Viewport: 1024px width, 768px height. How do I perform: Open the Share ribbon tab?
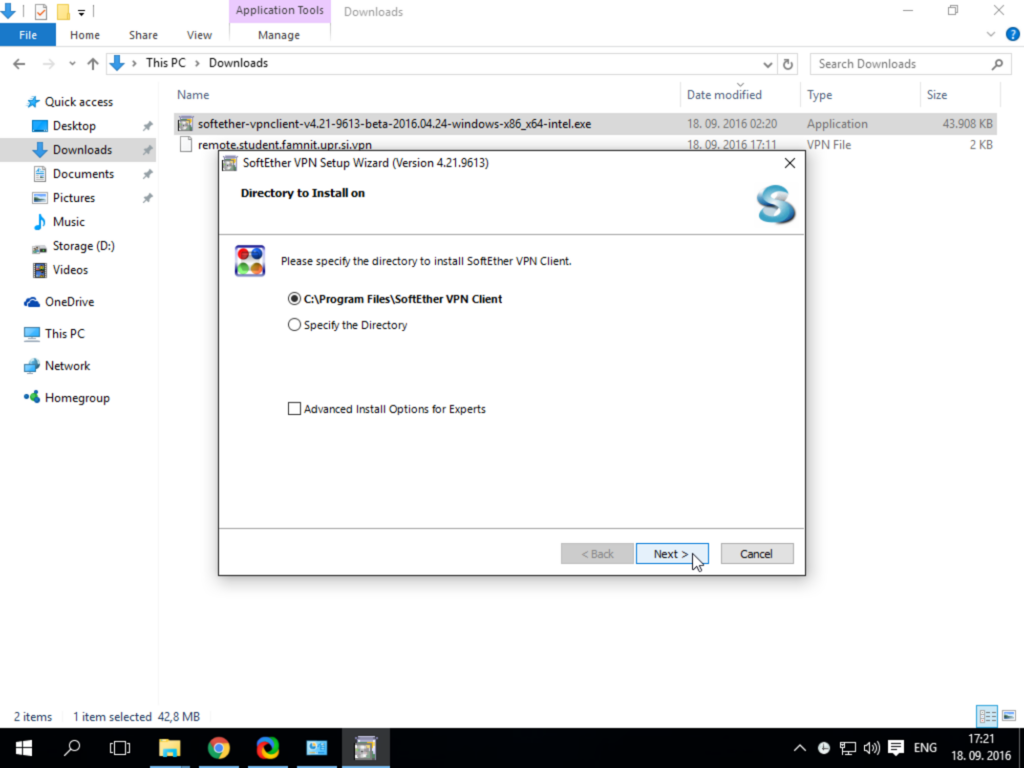[143, 35]
